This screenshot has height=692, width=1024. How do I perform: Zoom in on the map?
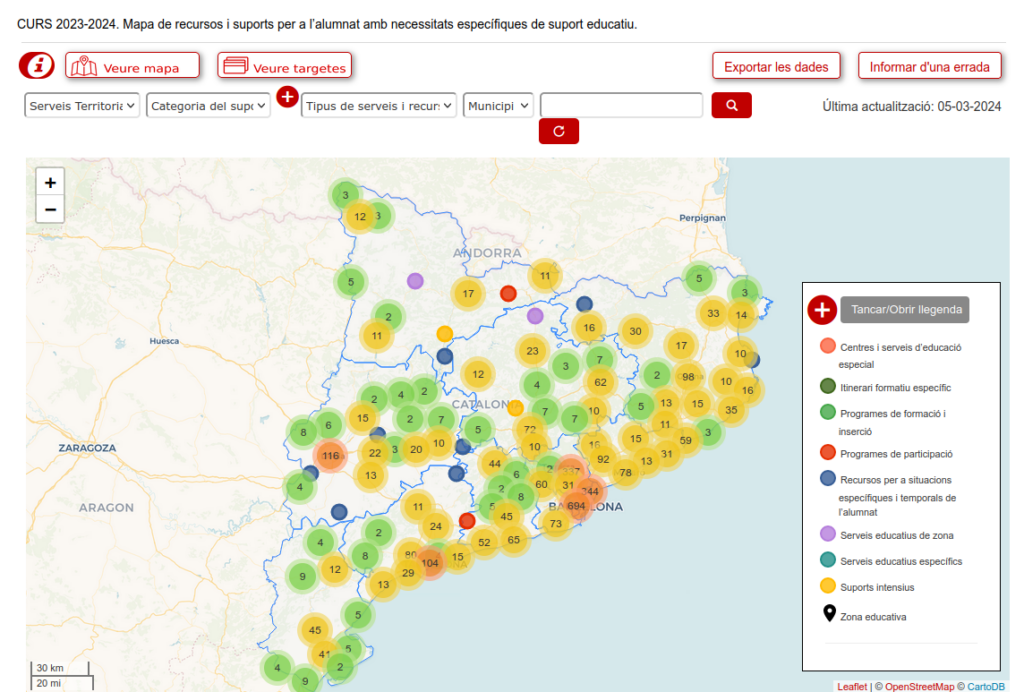click(50, 182)
